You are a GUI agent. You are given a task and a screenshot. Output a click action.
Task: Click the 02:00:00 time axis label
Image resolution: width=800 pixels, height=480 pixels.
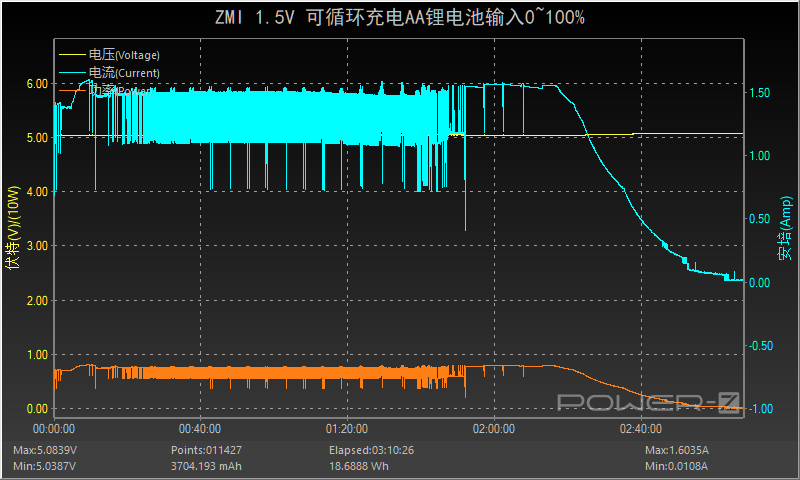tap(494, 429)
